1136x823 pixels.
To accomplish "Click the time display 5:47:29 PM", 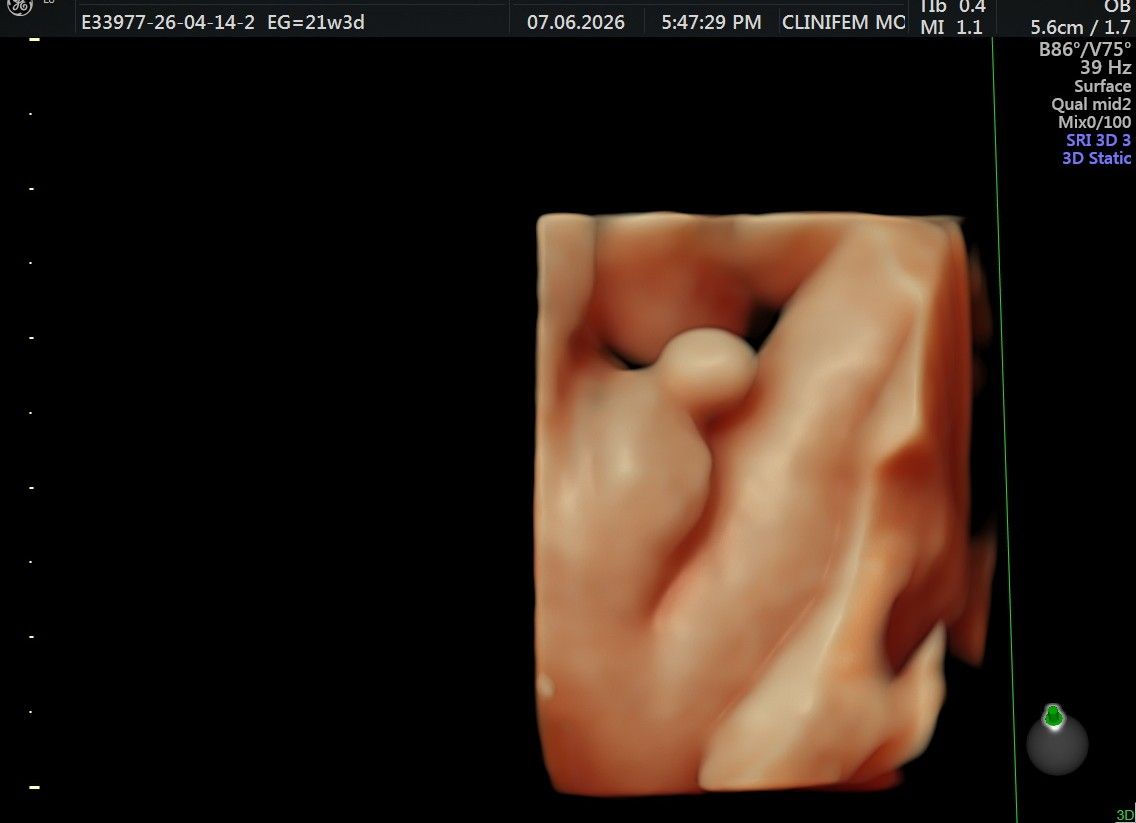I will [711, 22].
